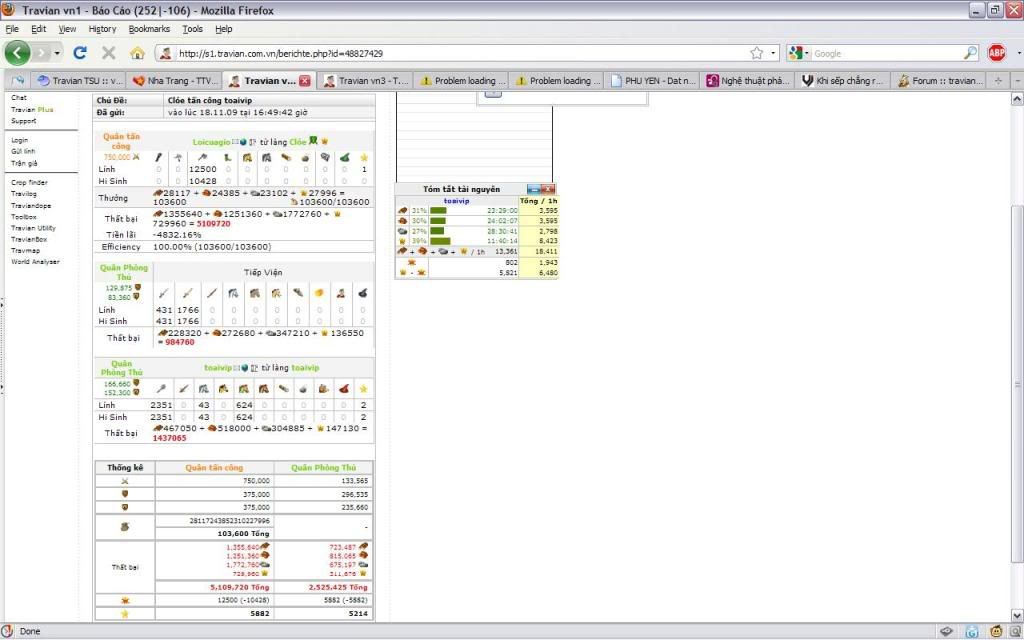
Task: Open the Travmap link
Action: click(x=25, y=250)
